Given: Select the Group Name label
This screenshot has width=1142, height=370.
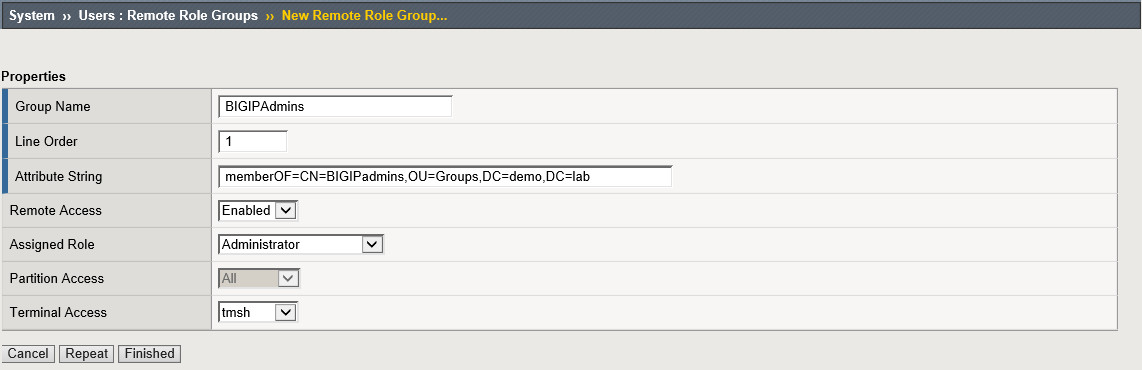Looking at the screenshot, I should point(52,107).
